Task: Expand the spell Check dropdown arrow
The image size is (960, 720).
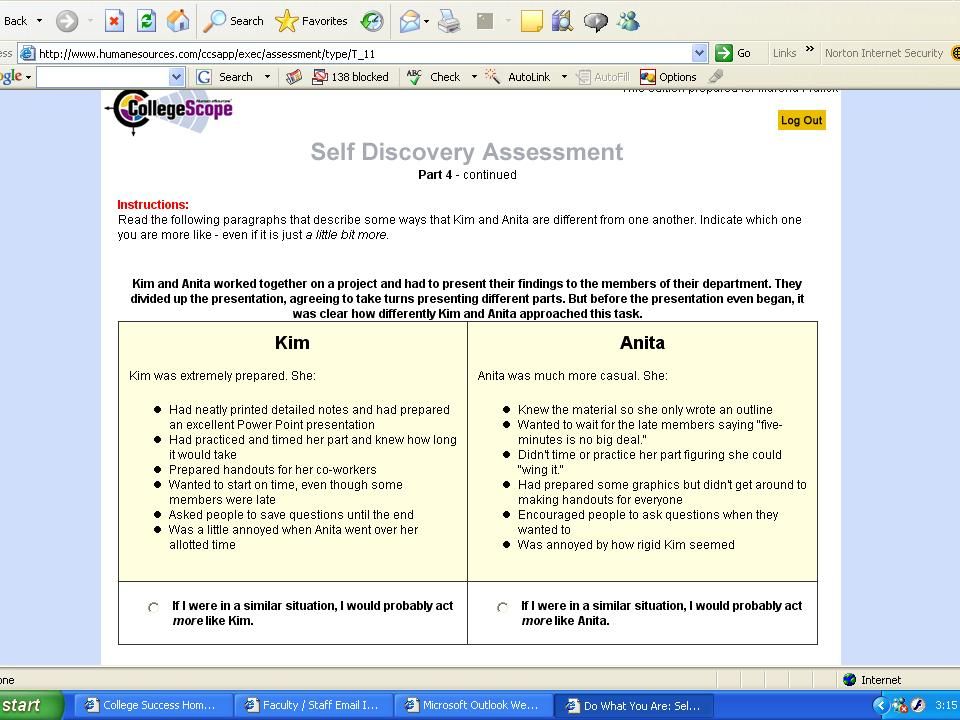Action: (474, 77)
